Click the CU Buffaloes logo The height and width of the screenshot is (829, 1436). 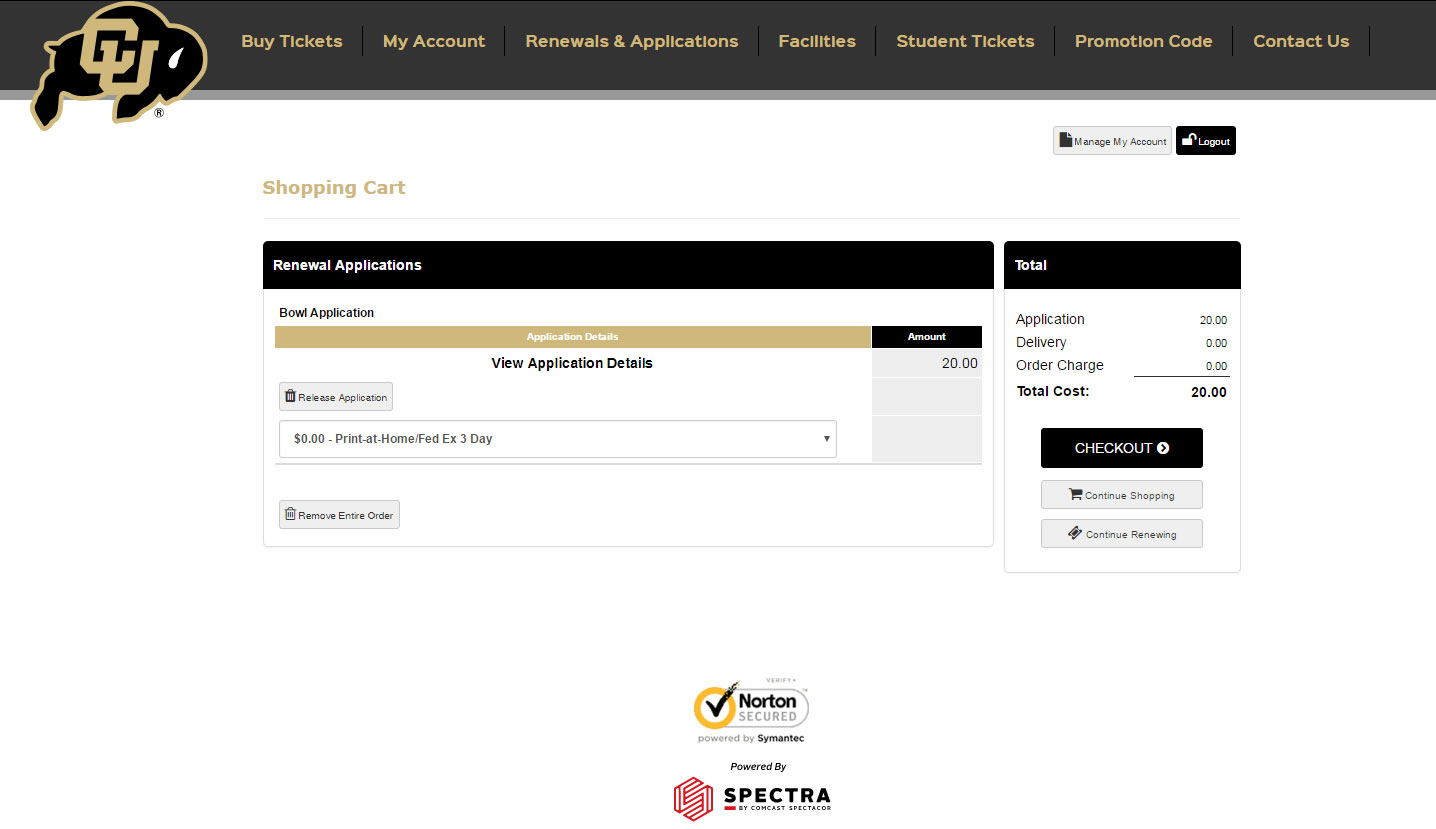119,65
